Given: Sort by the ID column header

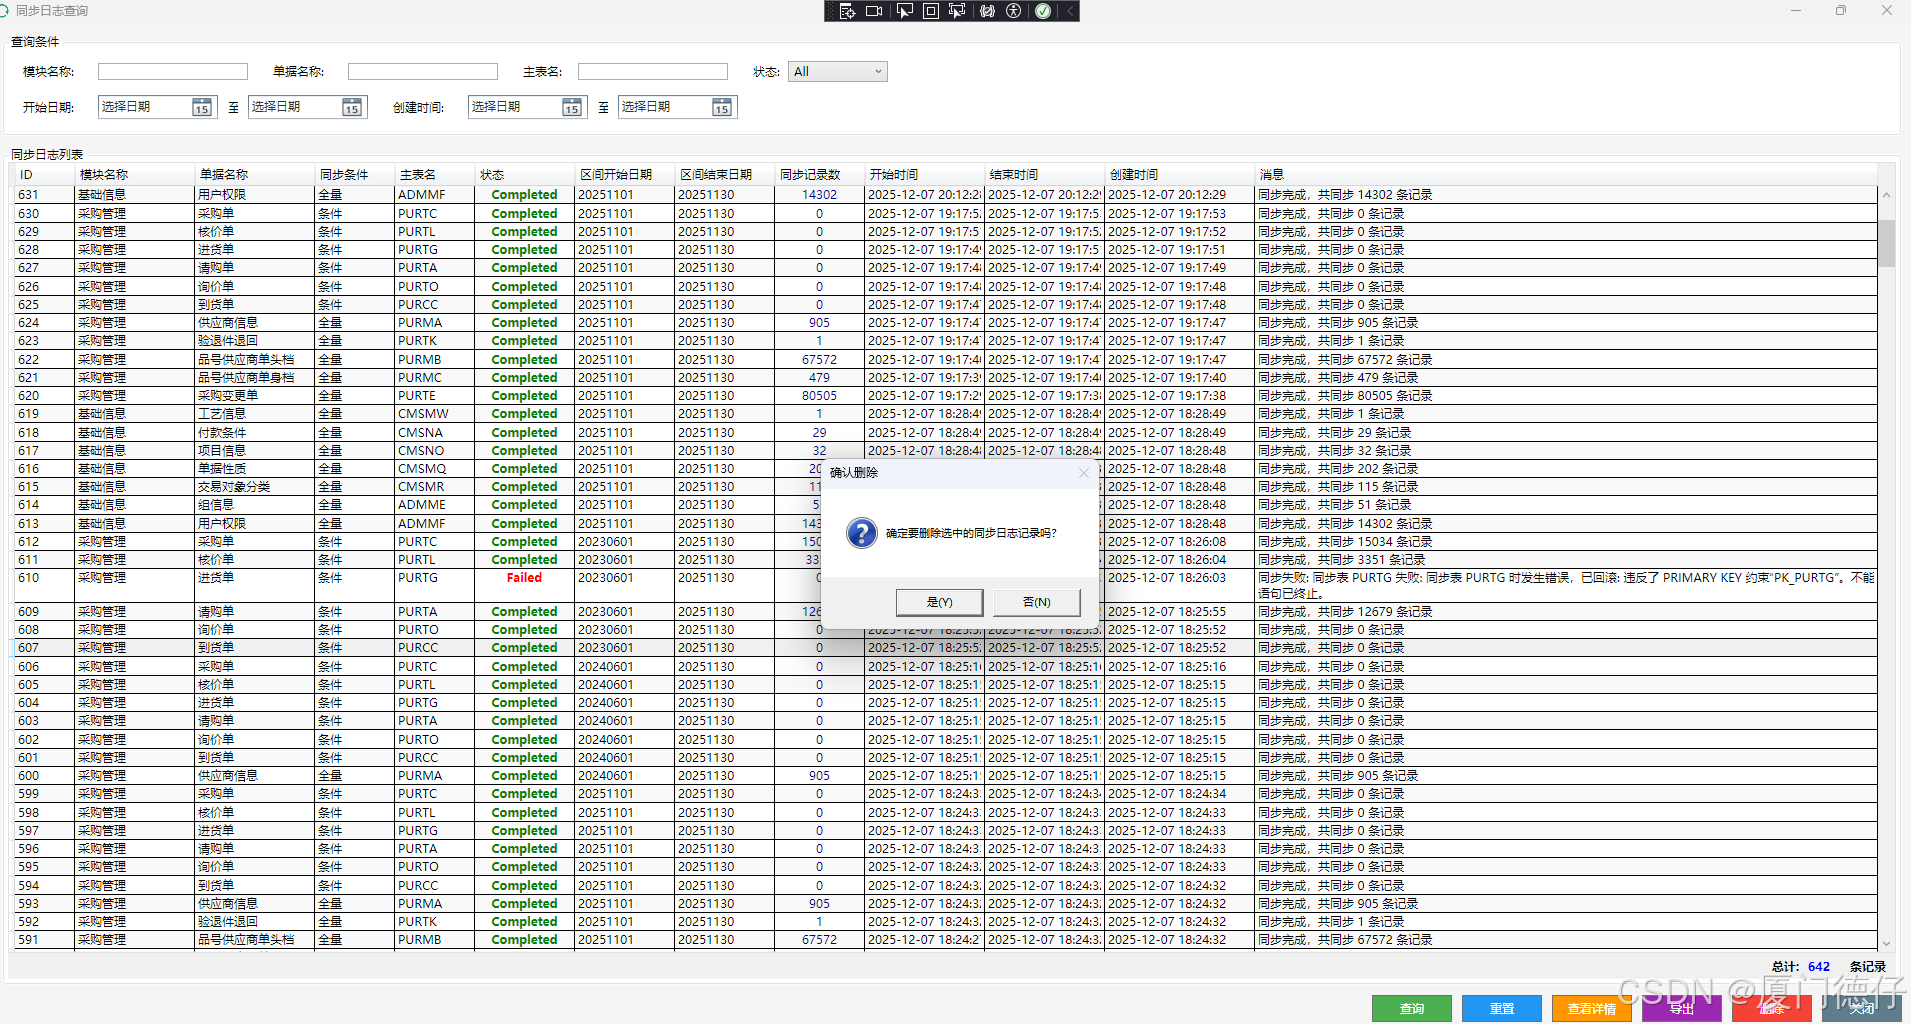Looking at the screenshot, I should (x=44, y=175).
